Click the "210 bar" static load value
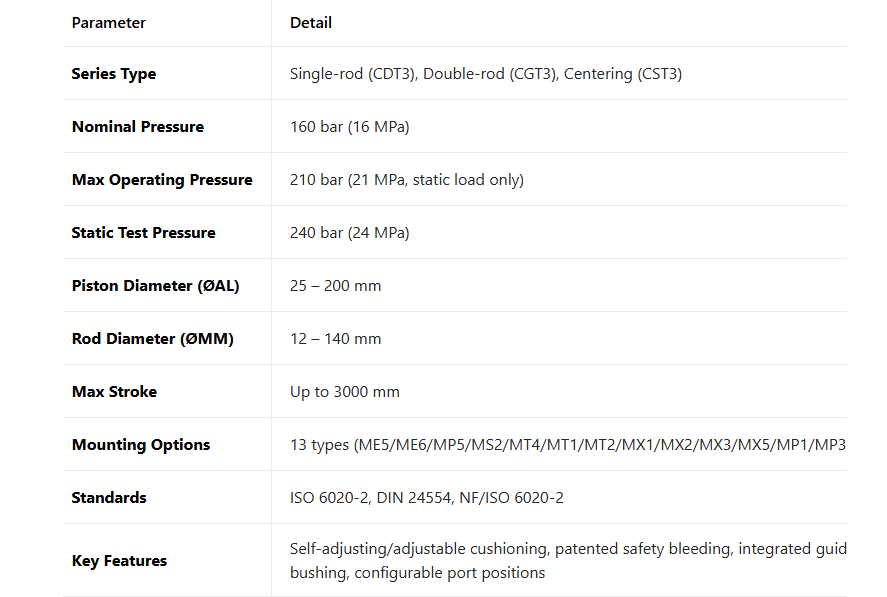 (406, 180)
